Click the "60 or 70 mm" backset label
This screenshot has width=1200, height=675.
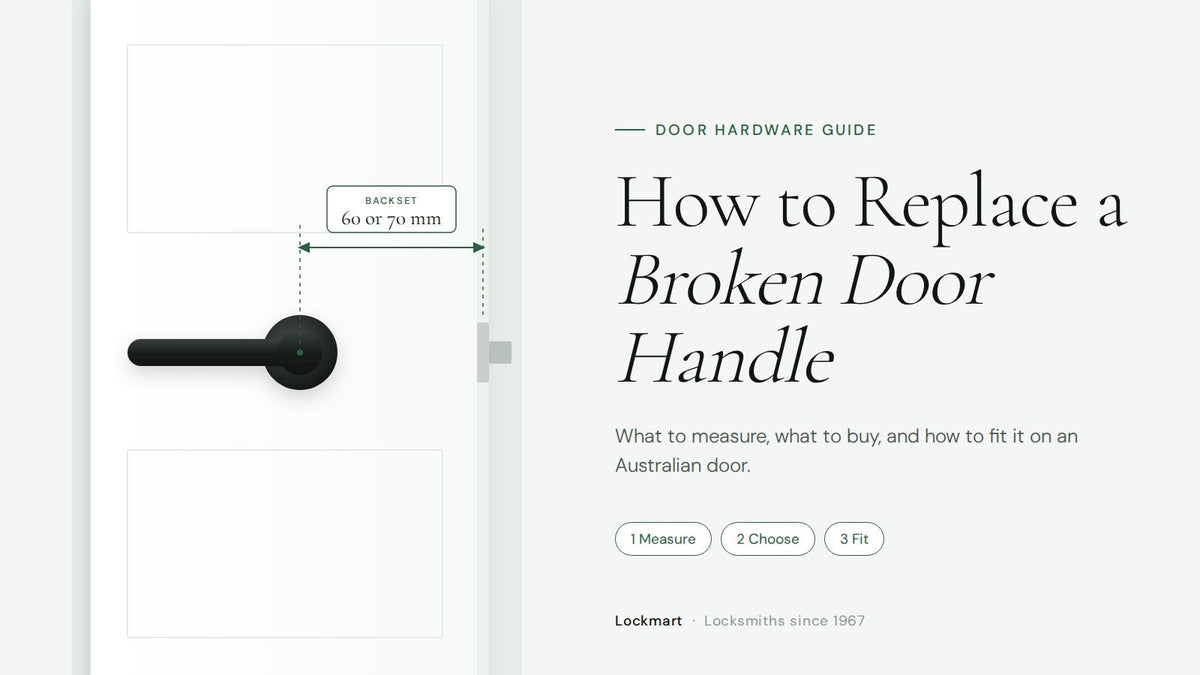point(391,219)
